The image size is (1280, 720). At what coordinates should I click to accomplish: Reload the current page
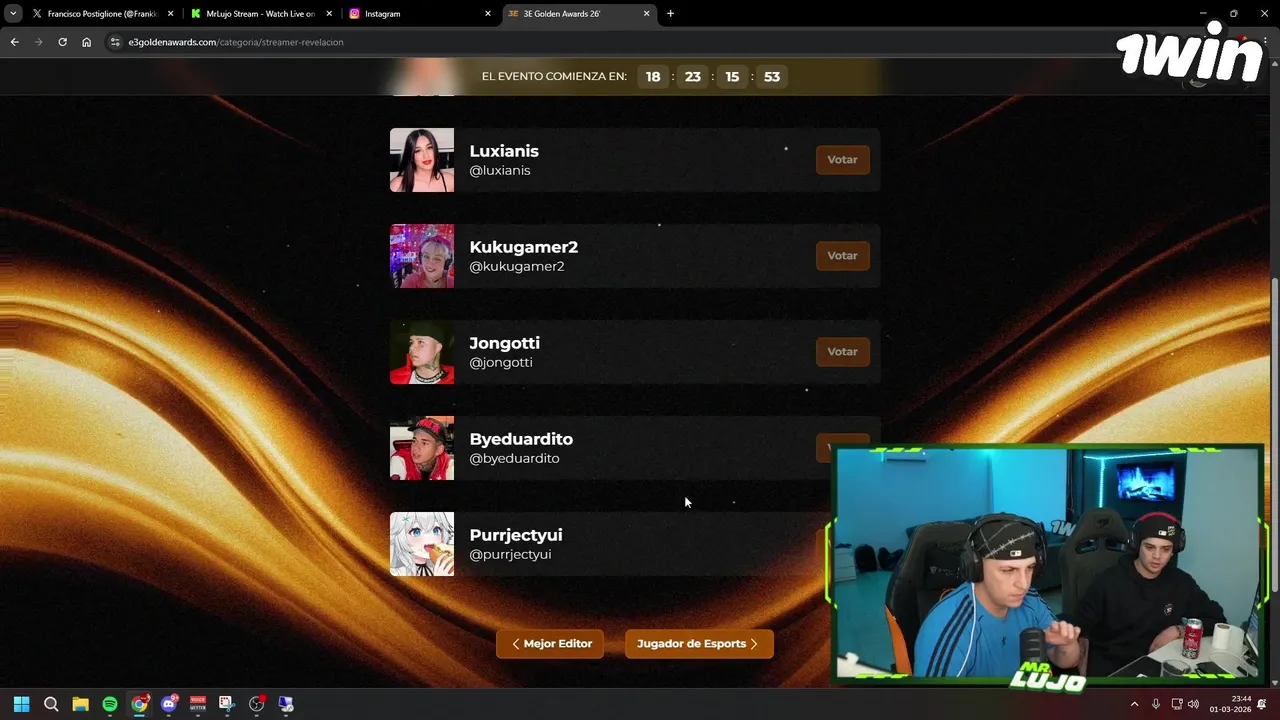[x=62, y=42]
